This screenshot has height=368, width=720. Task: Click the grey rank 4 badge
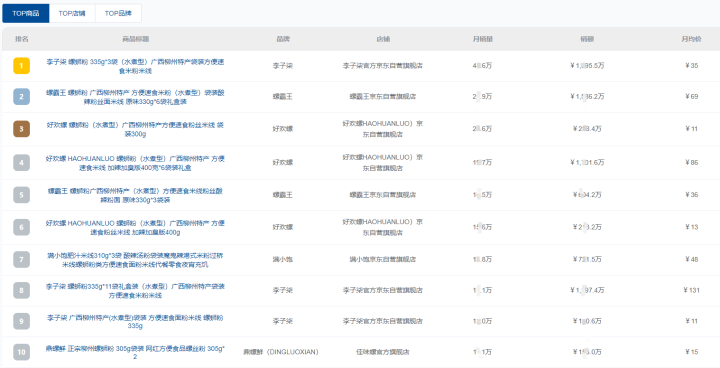tap(22, 162)
